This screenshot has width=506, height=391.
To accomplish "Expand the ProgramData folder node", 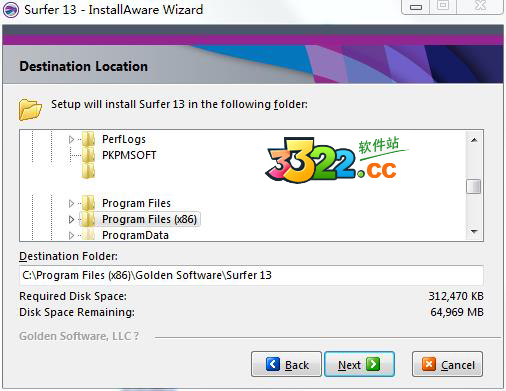I will pos(71,235).
